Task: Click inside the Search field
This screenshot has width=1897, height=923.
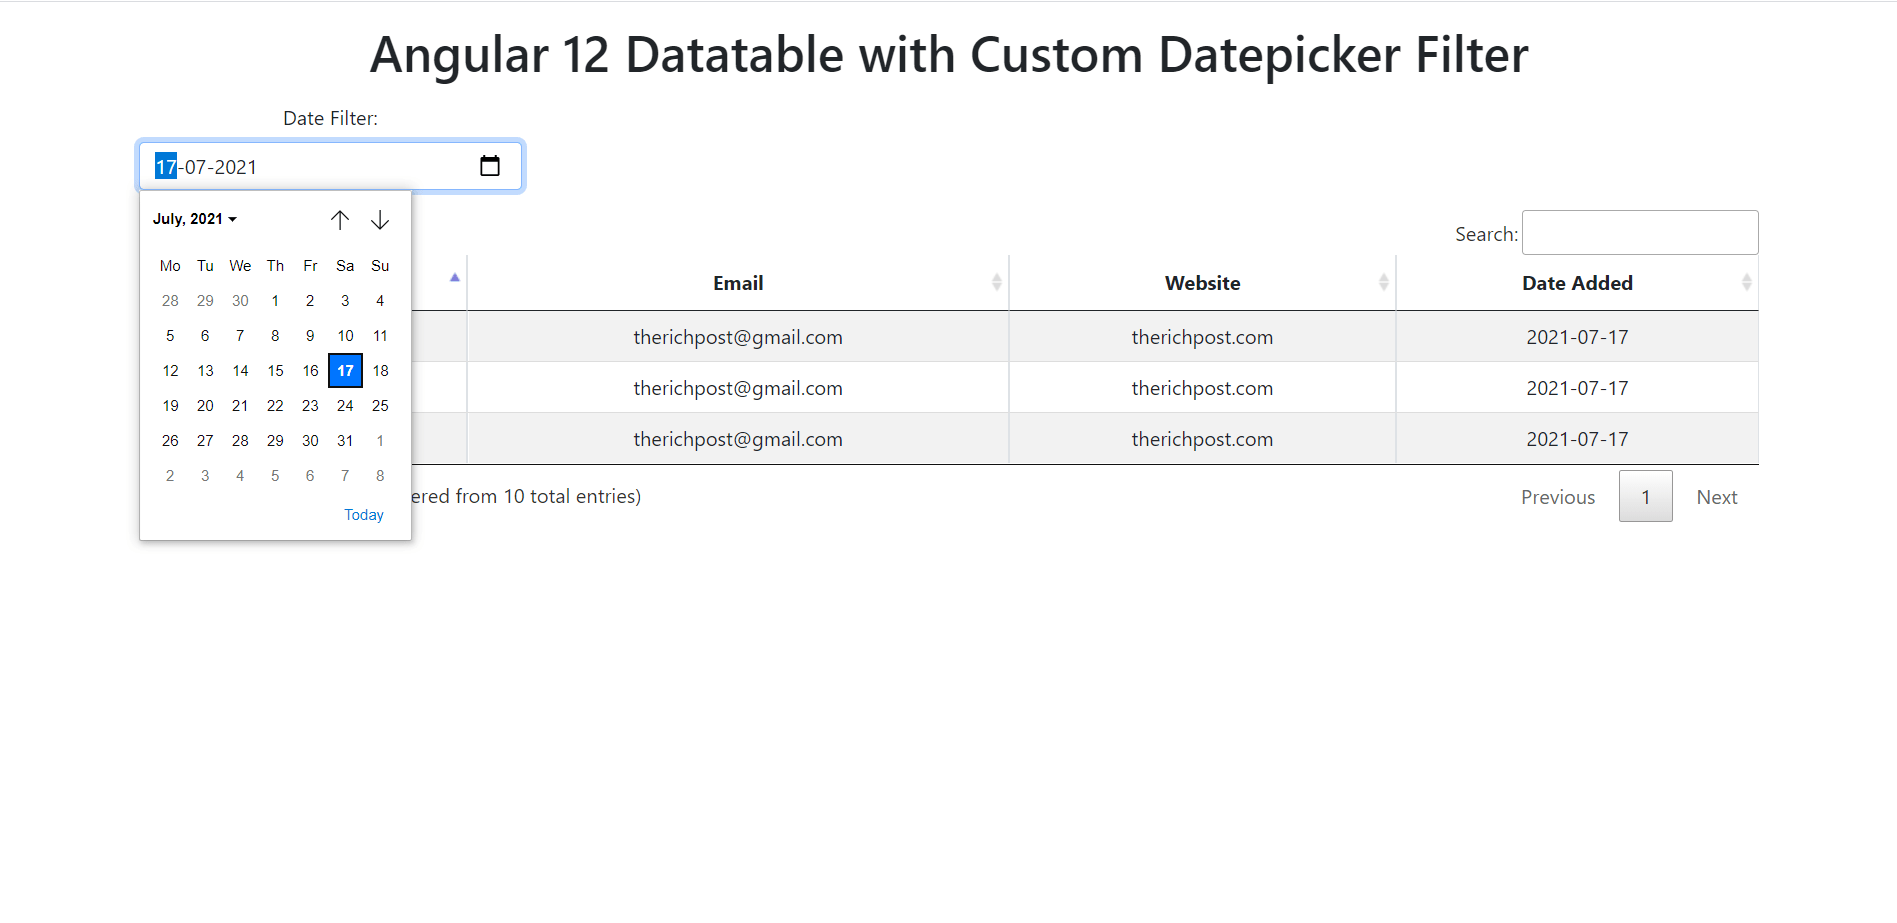Action: pos(1639,232)
